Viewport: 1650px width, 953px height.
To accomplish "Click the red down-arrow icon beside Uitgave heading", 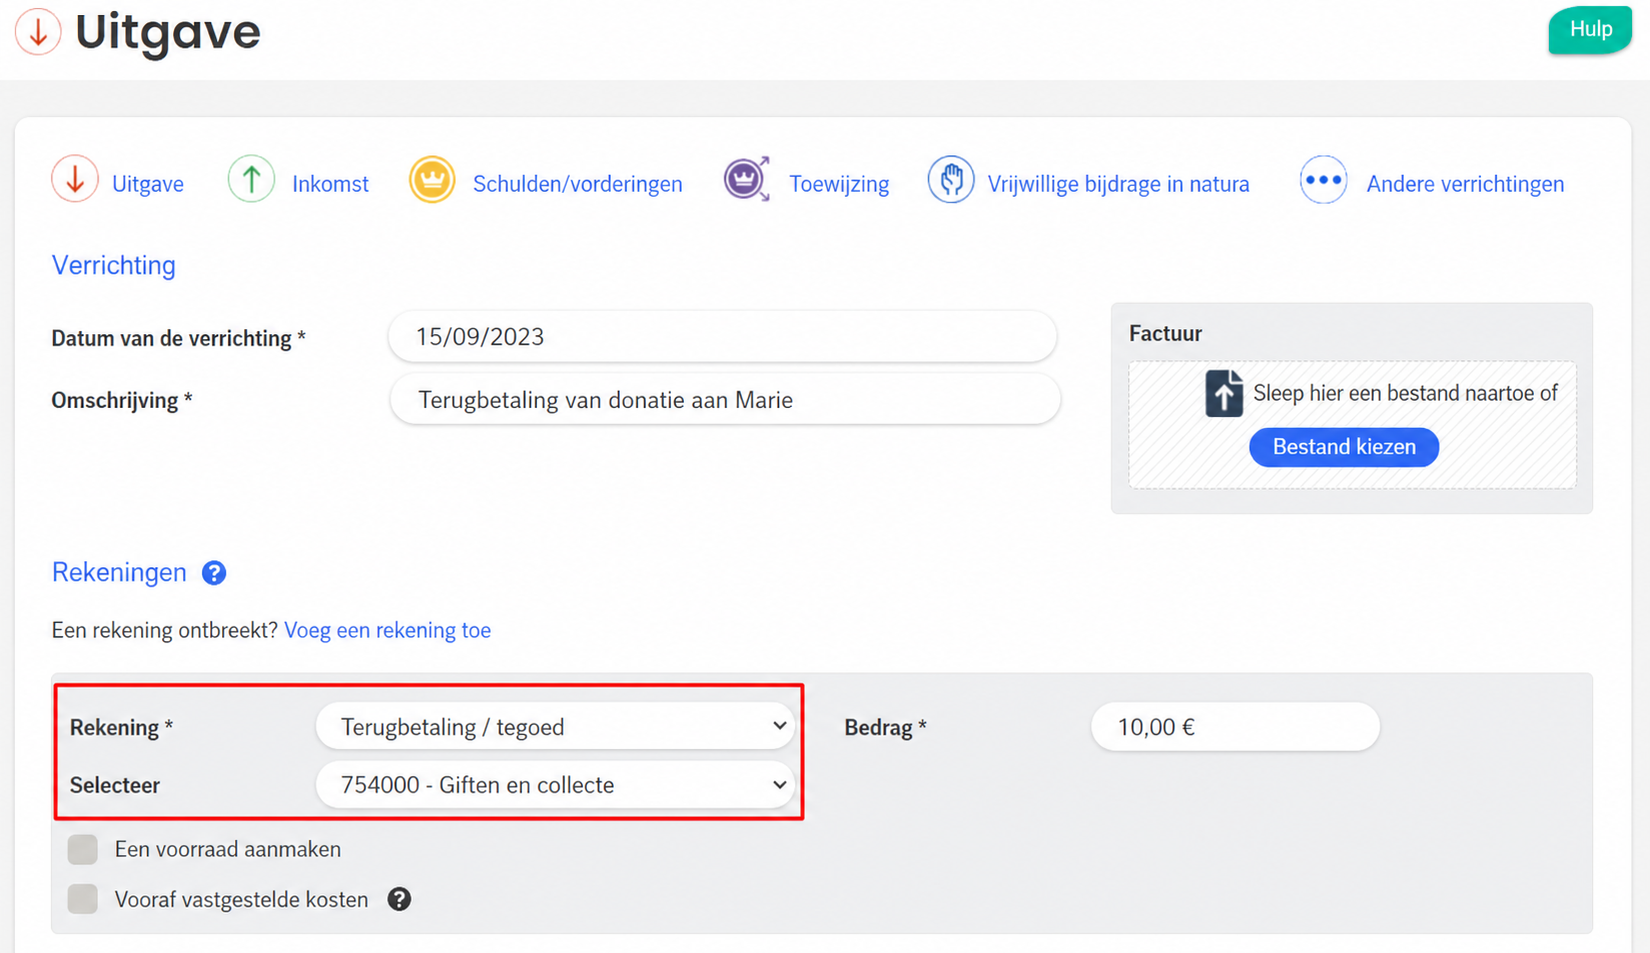I will pyautogui.click(x=38, y=31).
